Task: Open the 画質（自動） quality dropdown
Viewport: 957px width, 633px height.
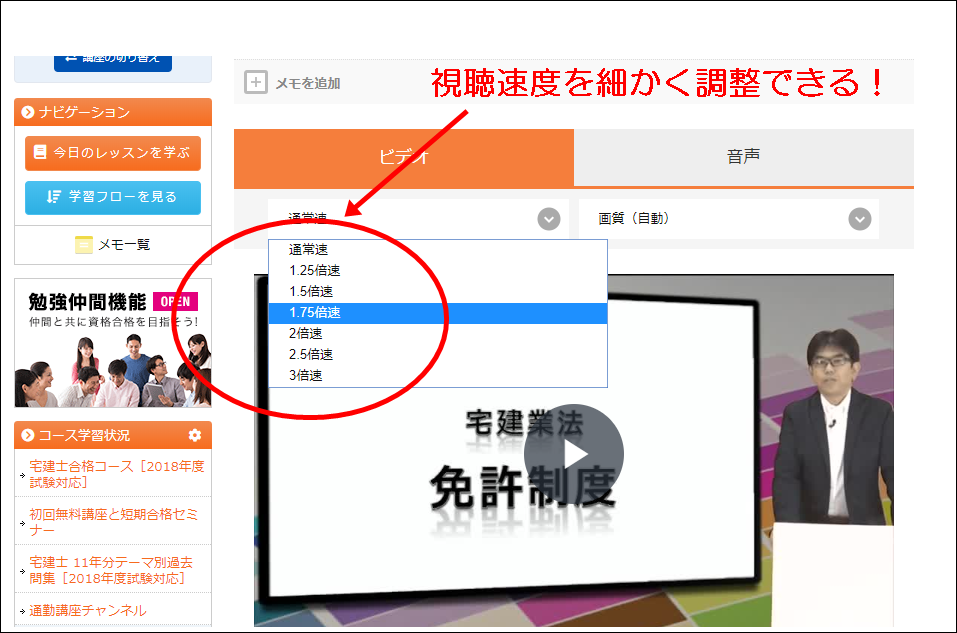Action: 729,219
